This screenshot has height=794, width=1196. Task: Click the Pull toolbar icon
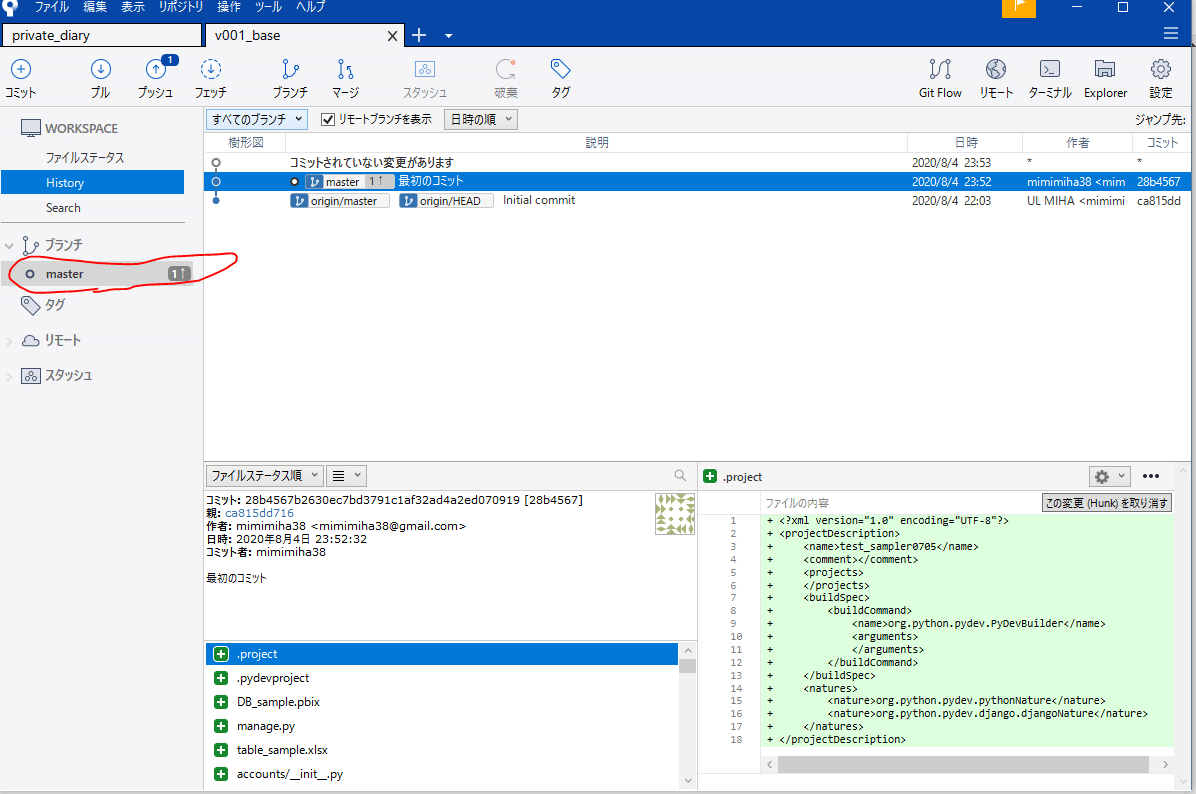pyautogui.click(x=101, y=78)
